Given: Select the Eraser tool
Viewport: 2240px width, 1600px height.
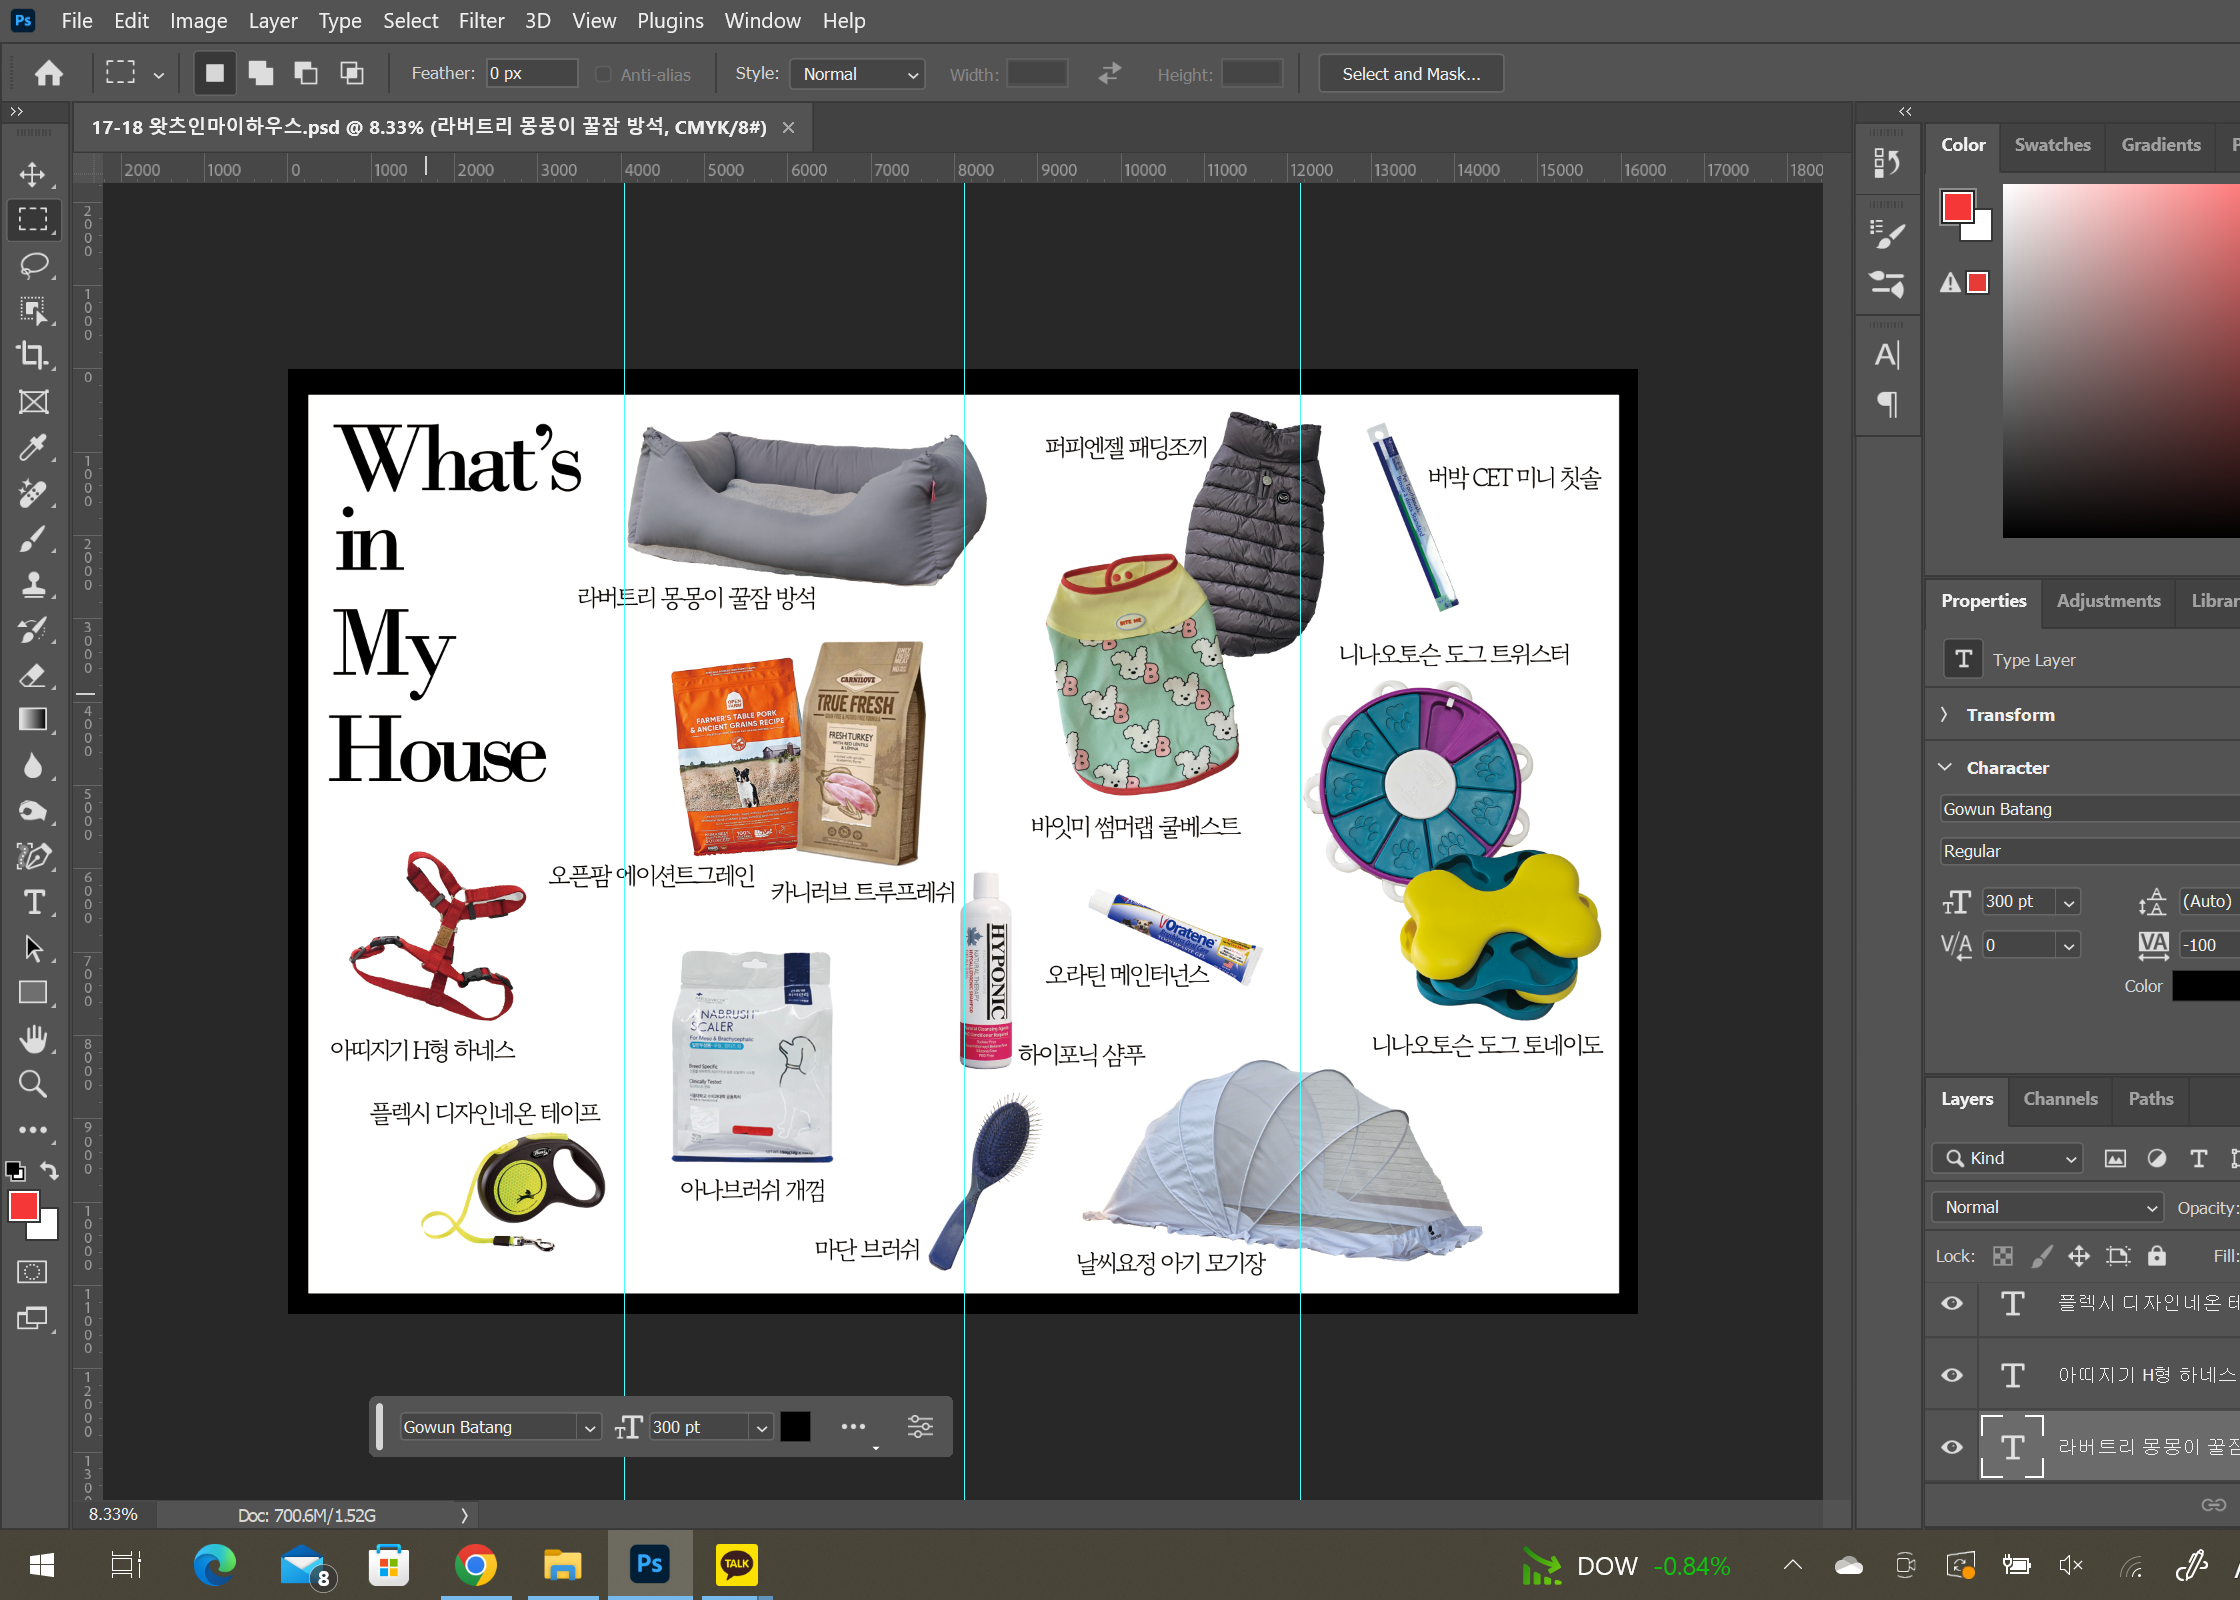Looking at the screenshot, I should pos(33,675).
